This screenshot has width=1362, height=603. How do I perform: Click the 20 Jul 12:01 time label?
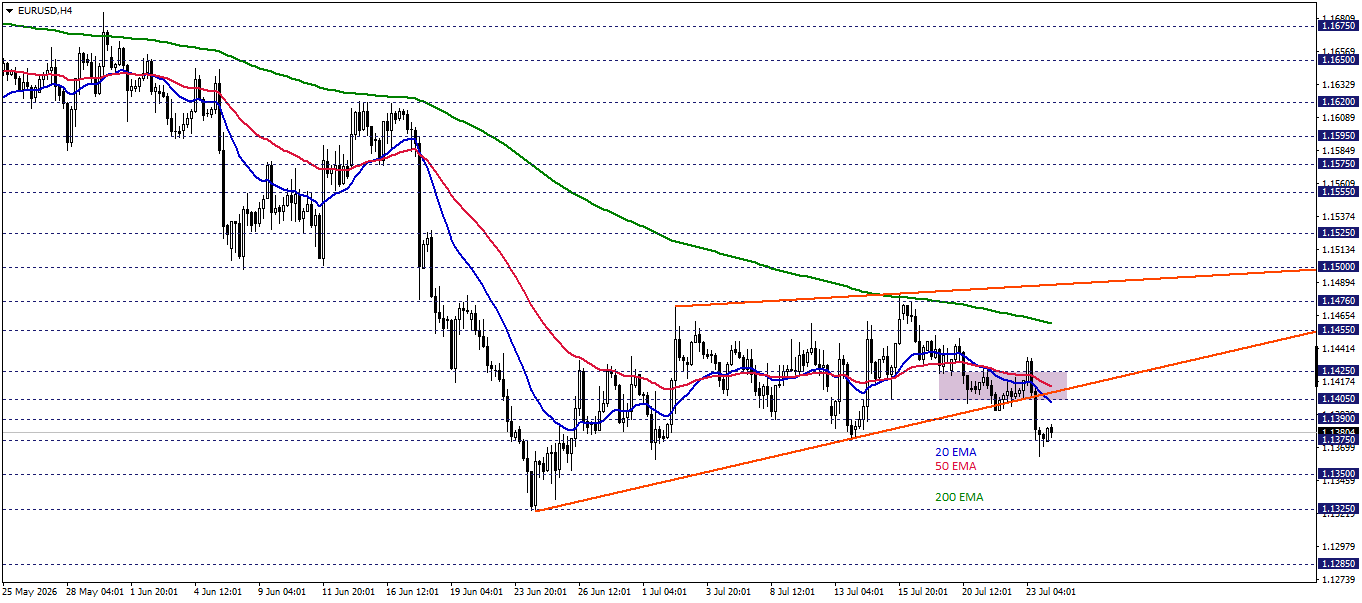pyautogui.click(x=988, y=592)
